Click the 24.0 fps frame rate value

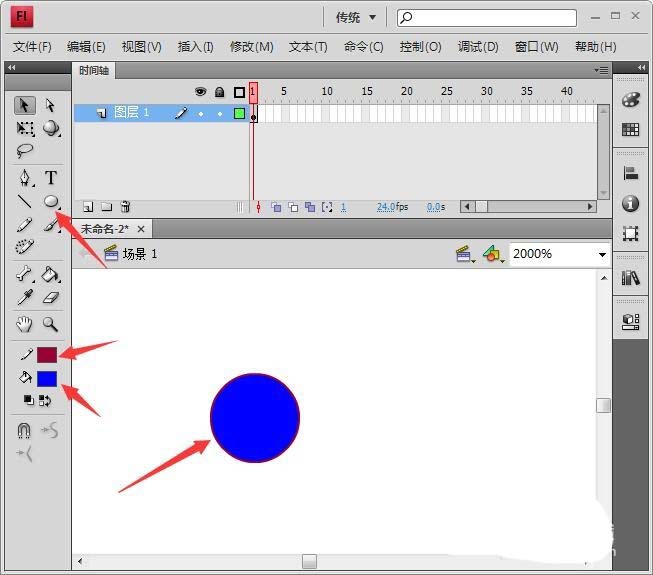[386, 207]
